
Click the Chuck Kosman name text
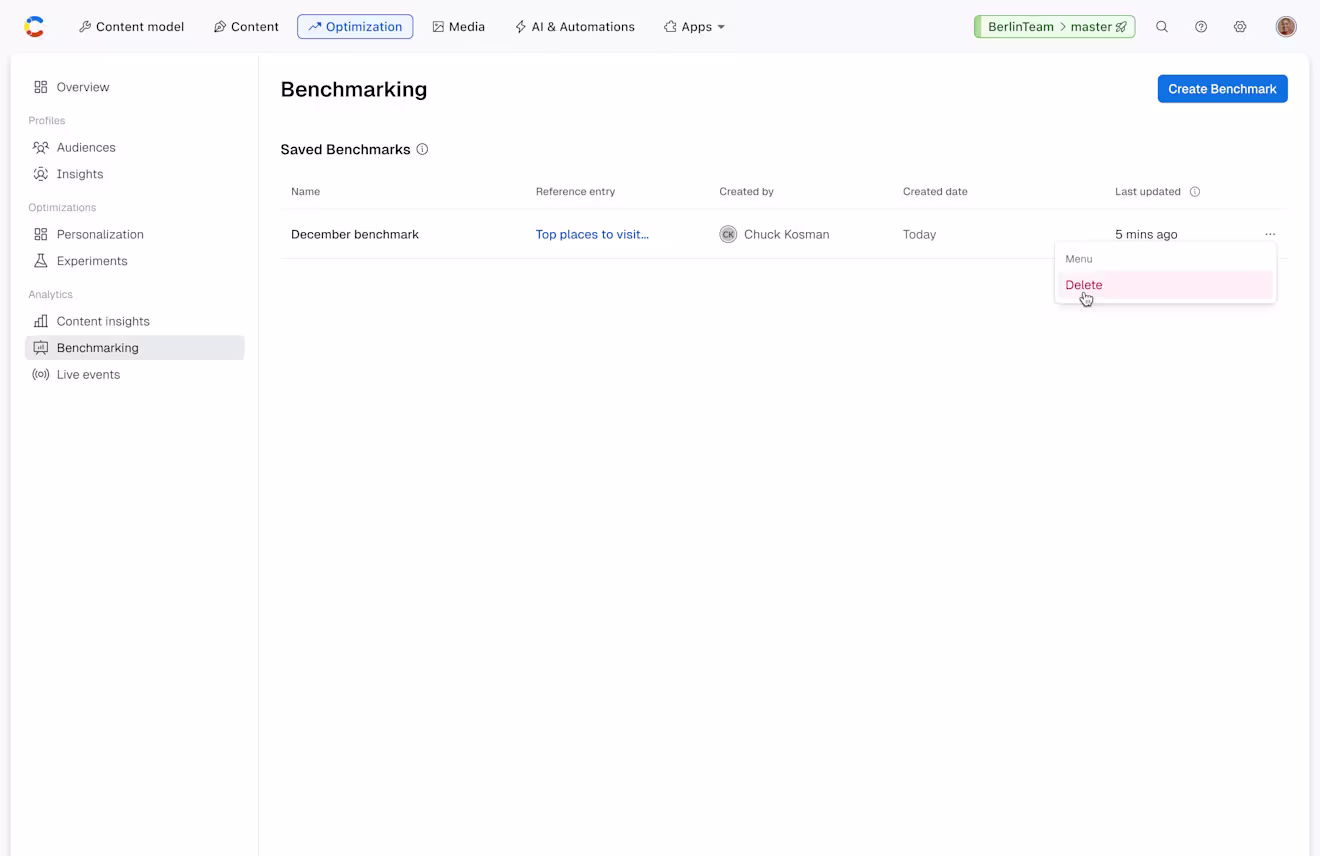point(786,234)
